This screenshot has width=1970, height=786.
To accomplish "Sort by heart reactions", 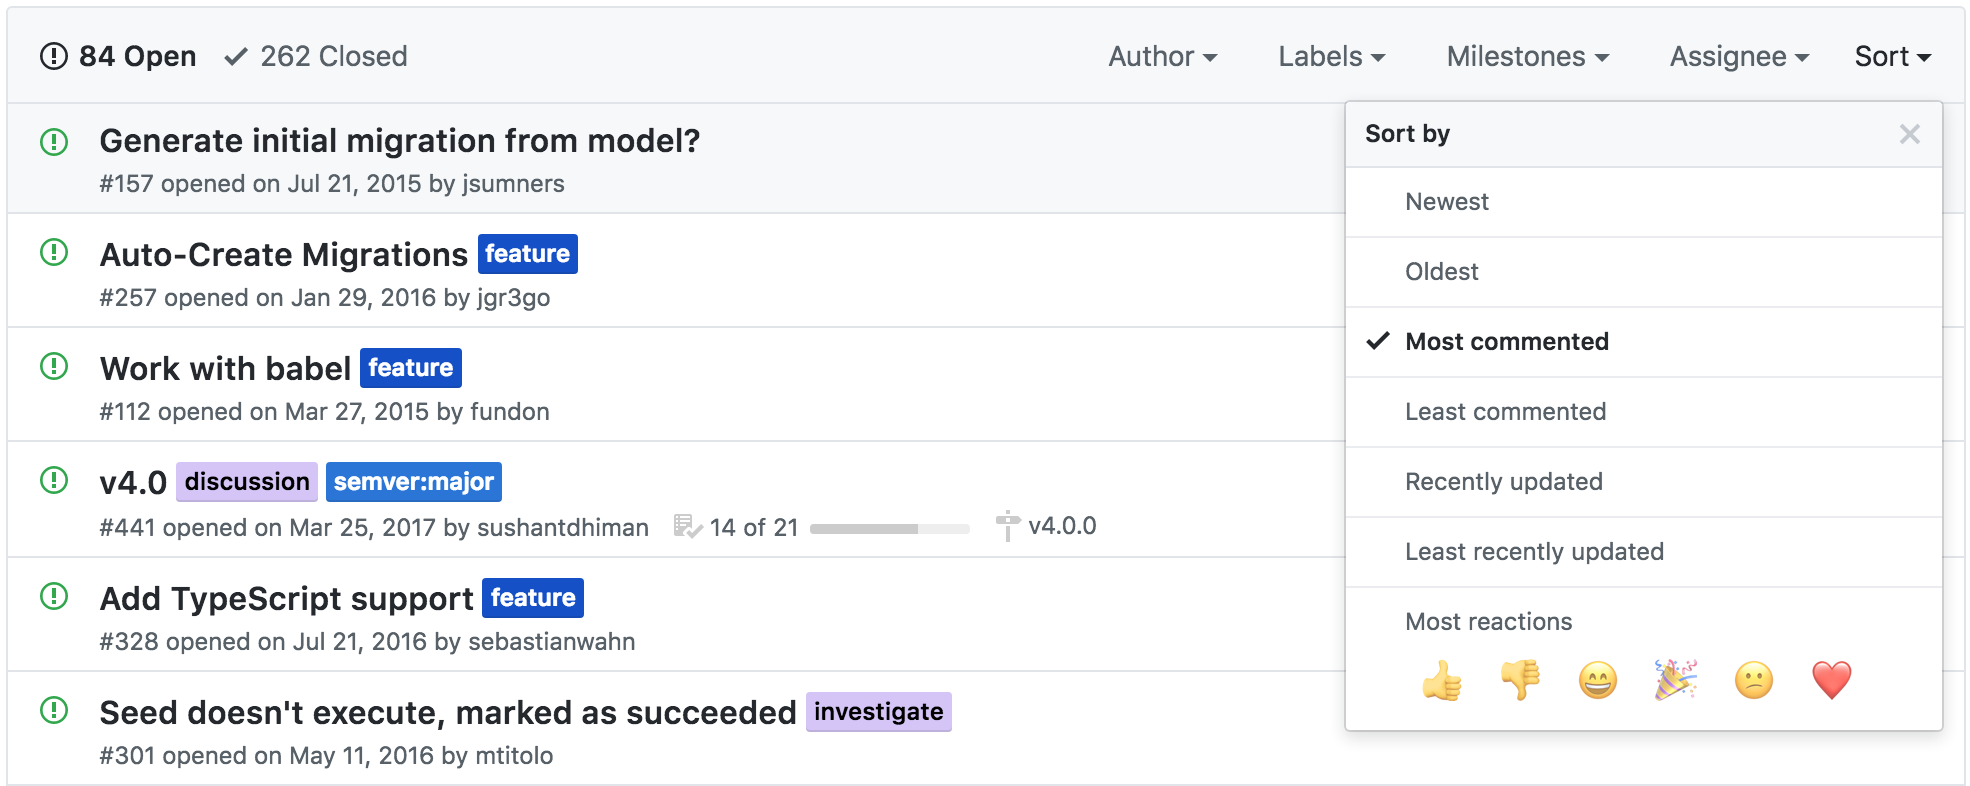I will [1832, 681].
